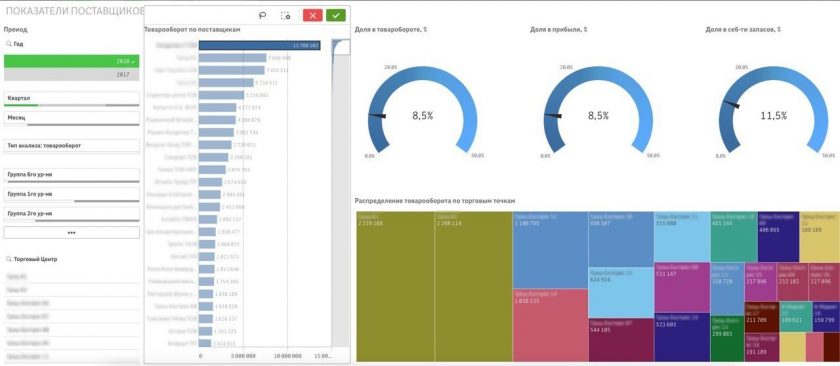
Task: Expand the Месяц filter
Action: (x=71, y=118)
